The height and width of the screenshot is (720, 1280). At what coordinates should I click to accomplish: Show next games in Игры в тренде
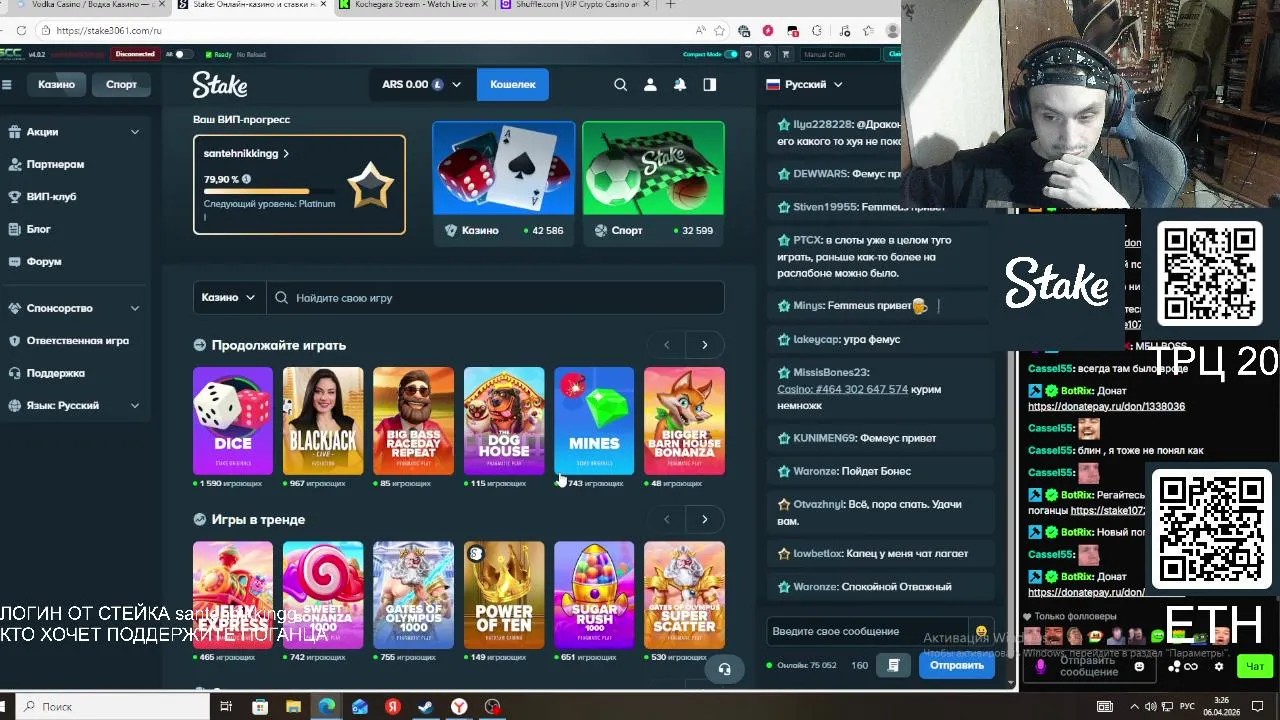(x=704, y=519)
